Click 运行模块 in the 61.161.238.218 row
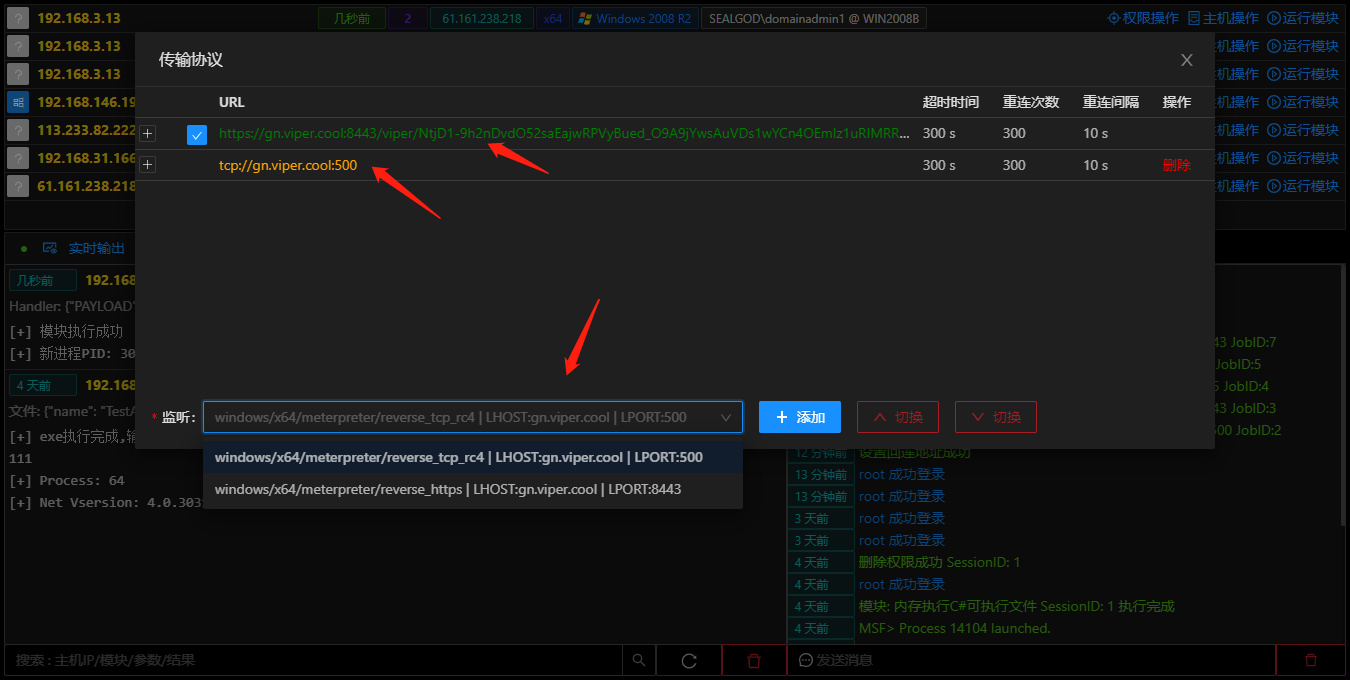1350x680 pixels. (1302, 186)
